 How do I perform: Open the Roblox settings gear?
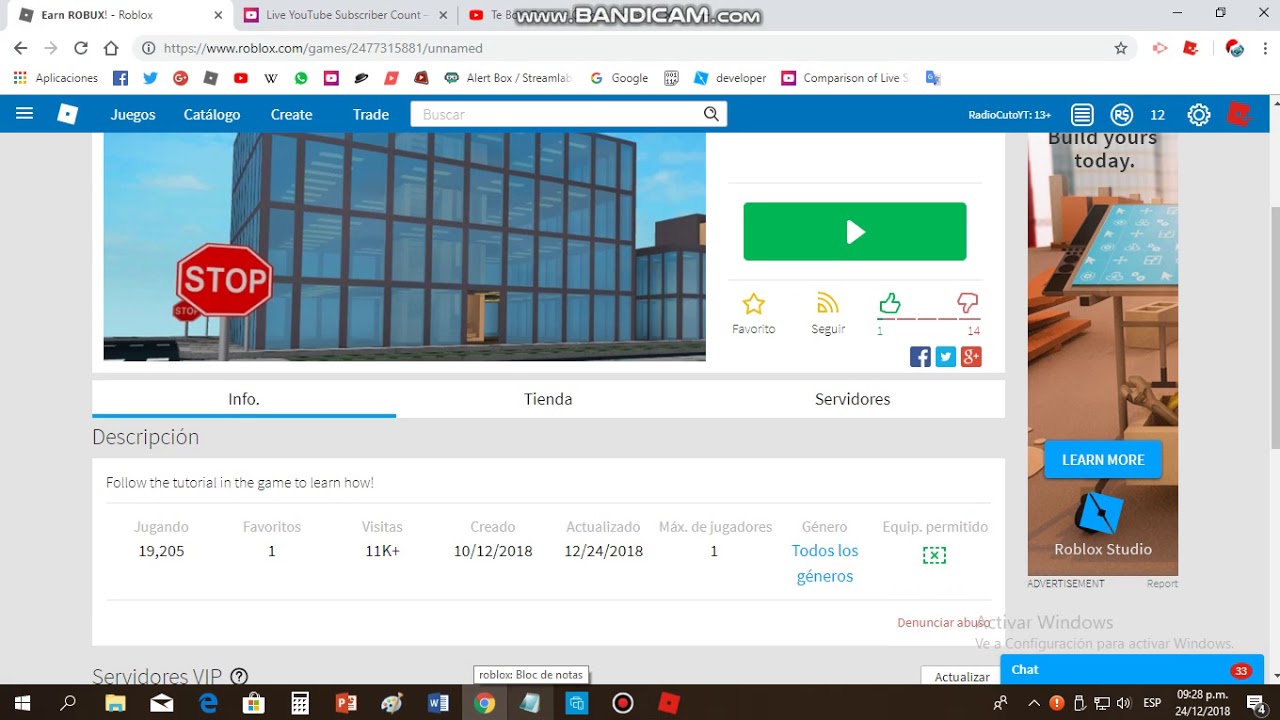tap(1198, 114)
